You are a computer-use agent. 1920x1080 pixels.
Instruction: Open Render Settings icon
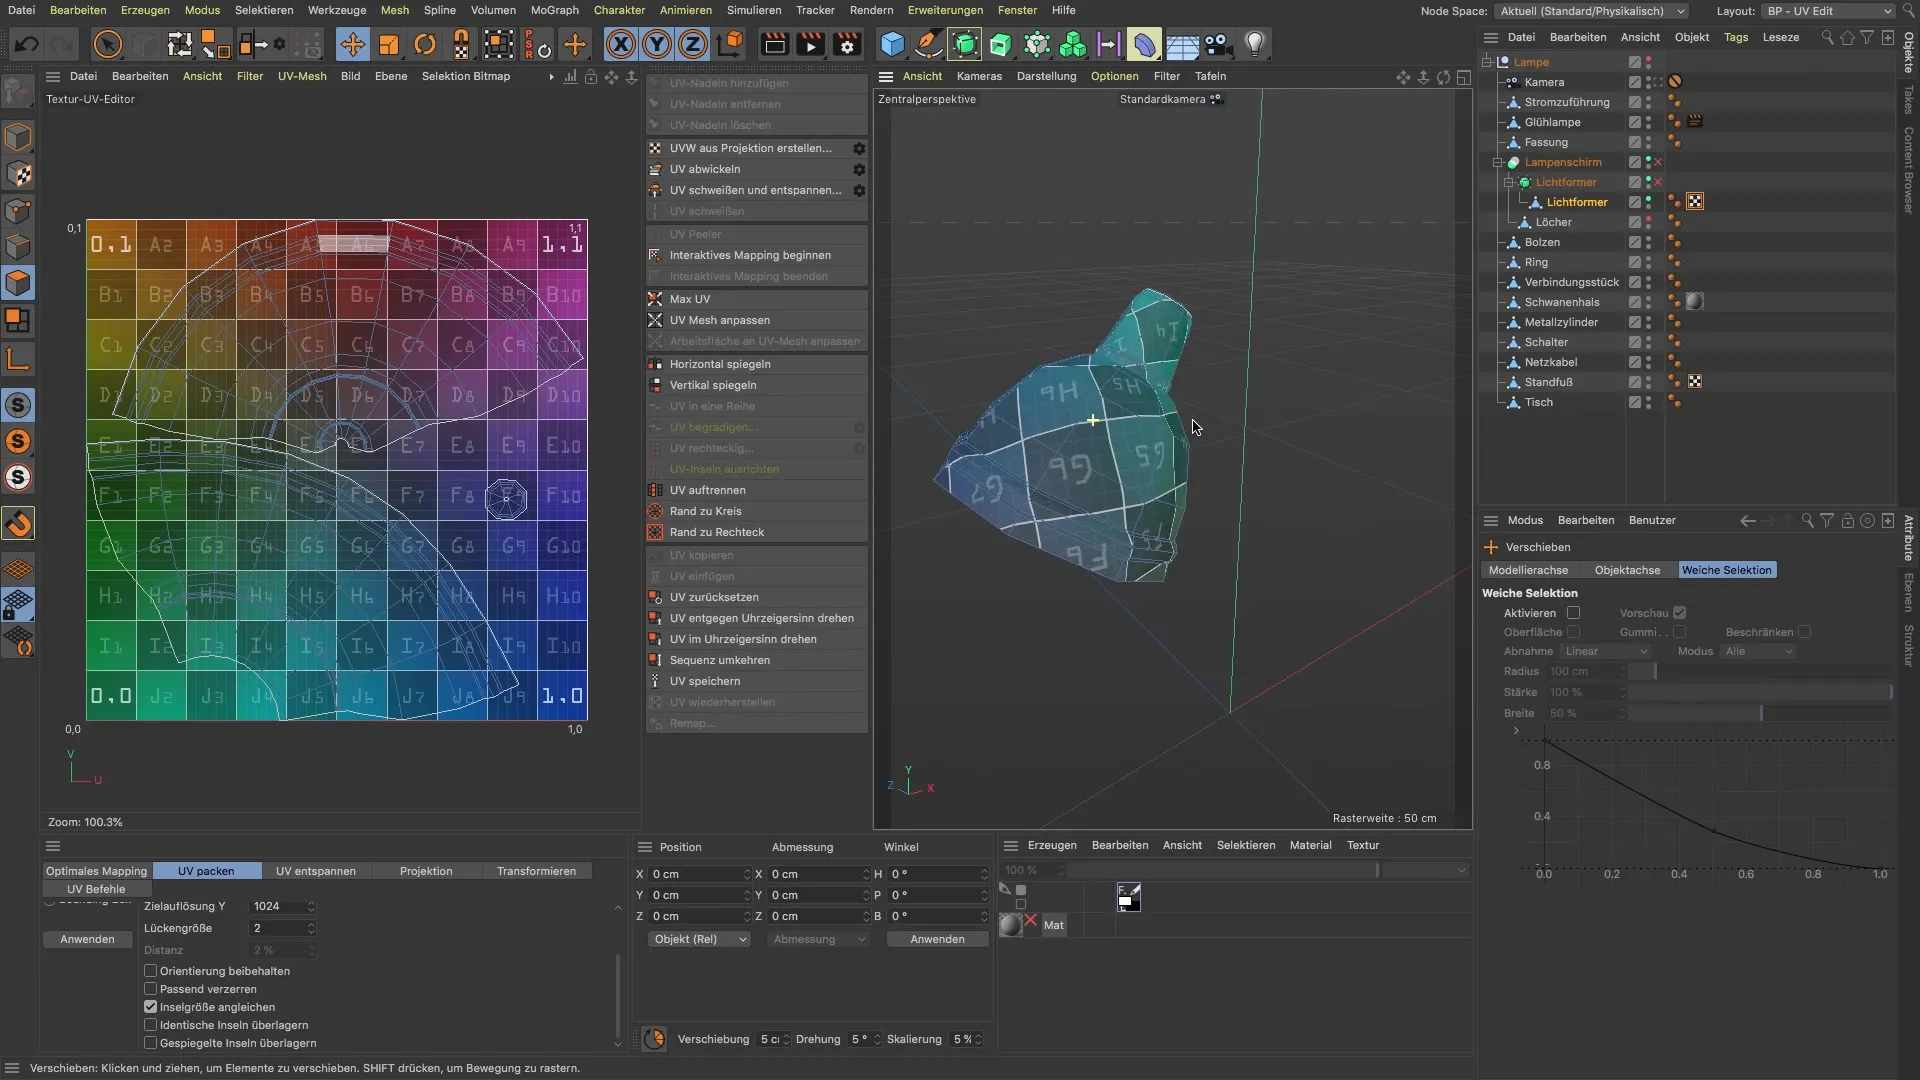point(848,44)
